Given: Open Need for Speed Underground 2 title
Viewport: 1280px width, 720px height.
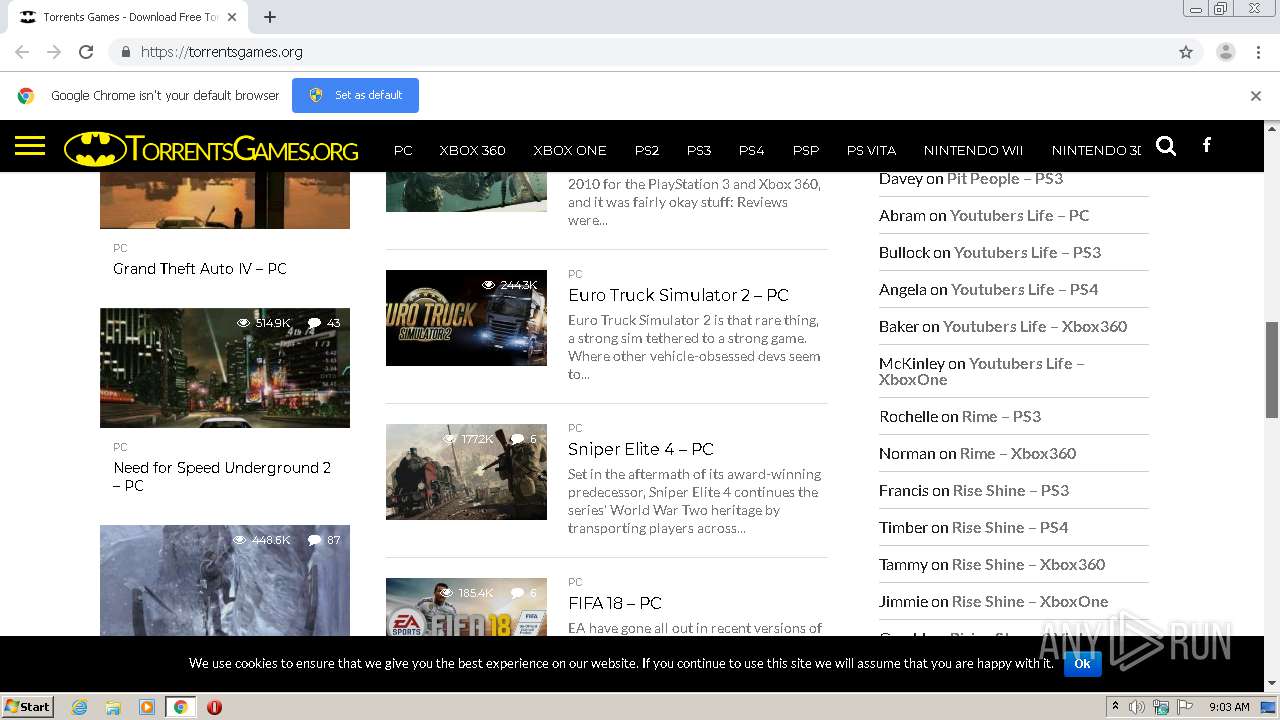Looking at the screenshot, I should pyautogui.click(x=222, y=476).
